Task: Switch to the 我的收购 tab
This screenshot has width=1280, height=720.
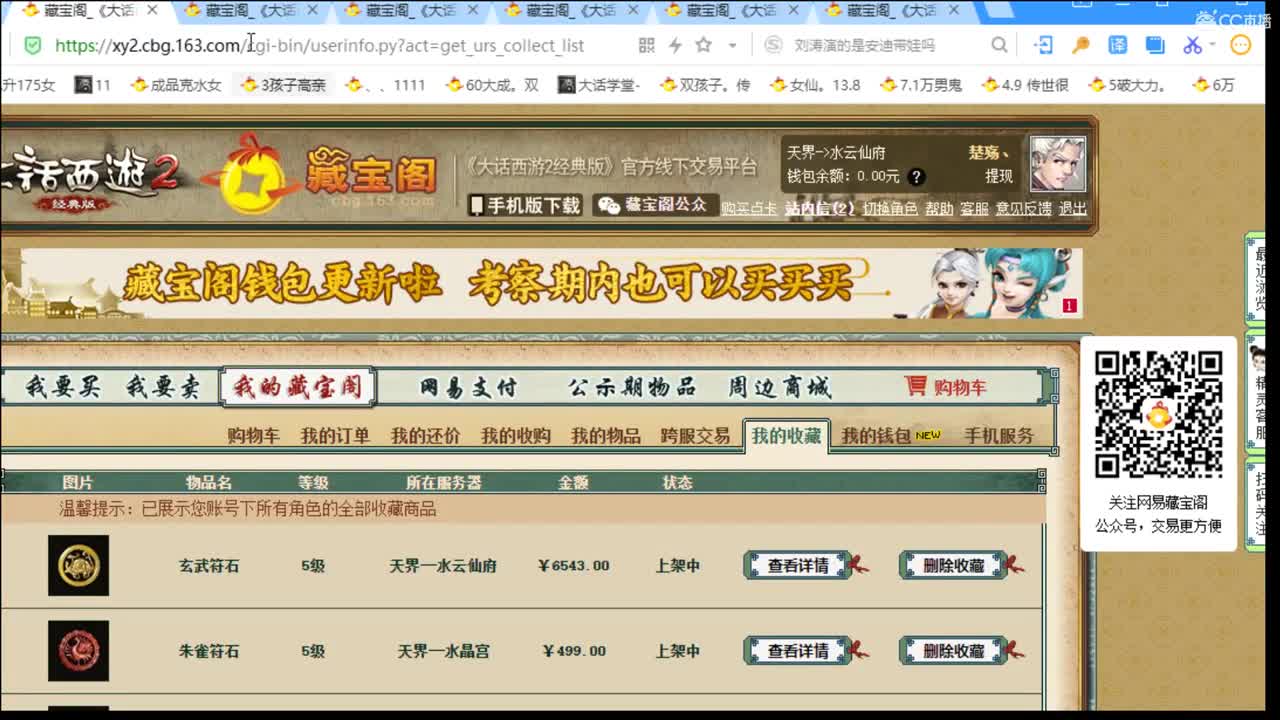Action: 515,436
